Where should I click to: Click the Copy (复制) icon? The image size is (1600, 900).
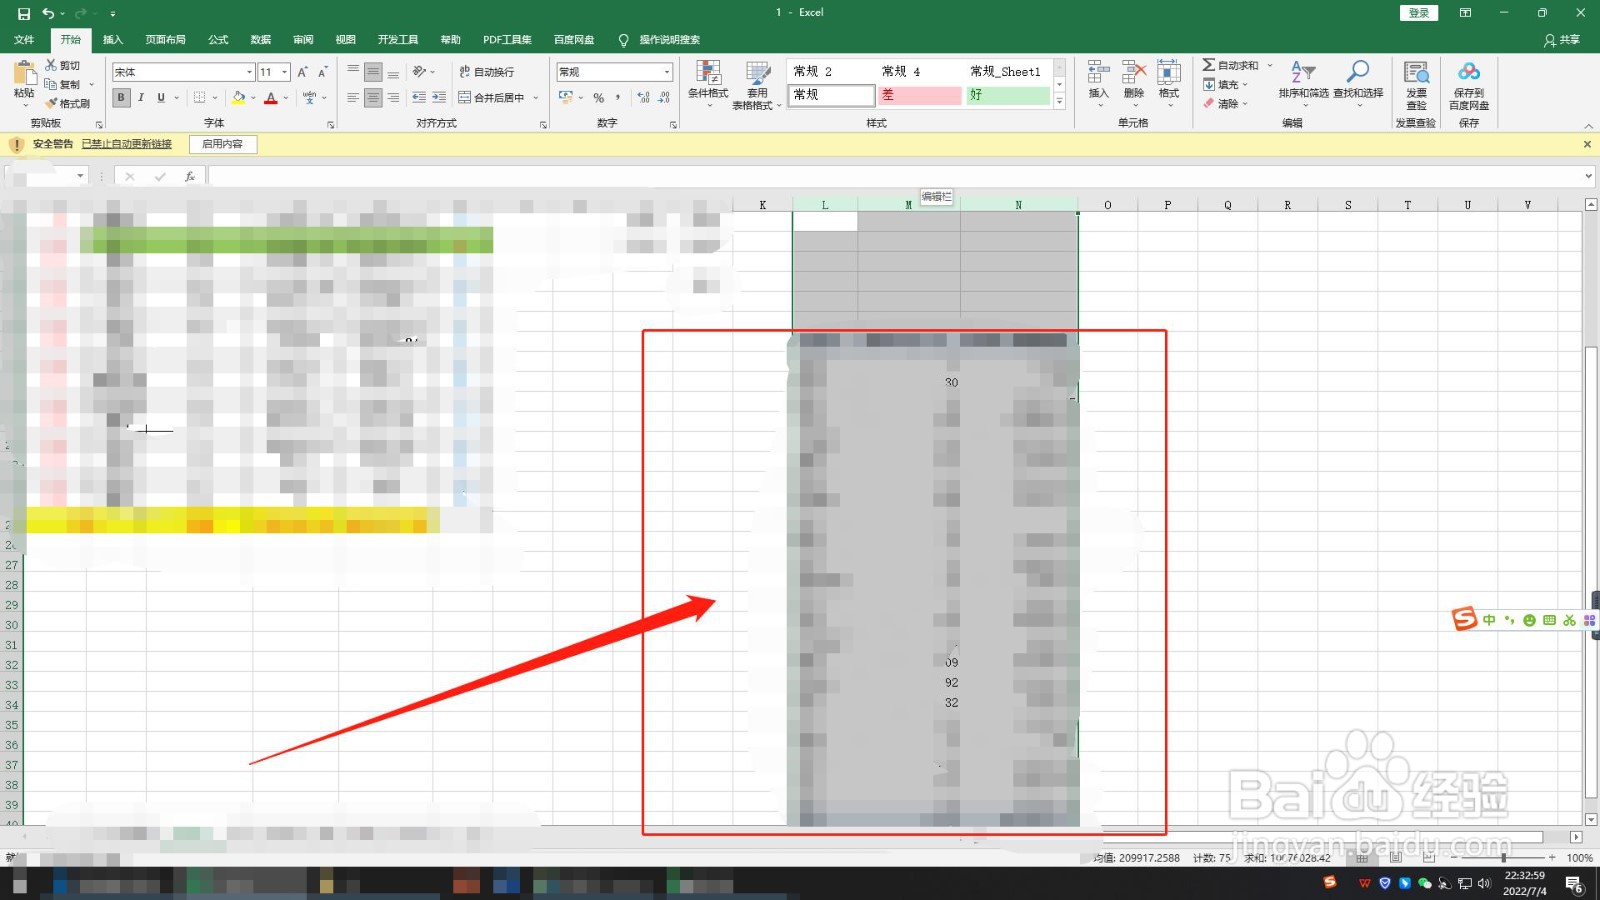click(51, 84)
